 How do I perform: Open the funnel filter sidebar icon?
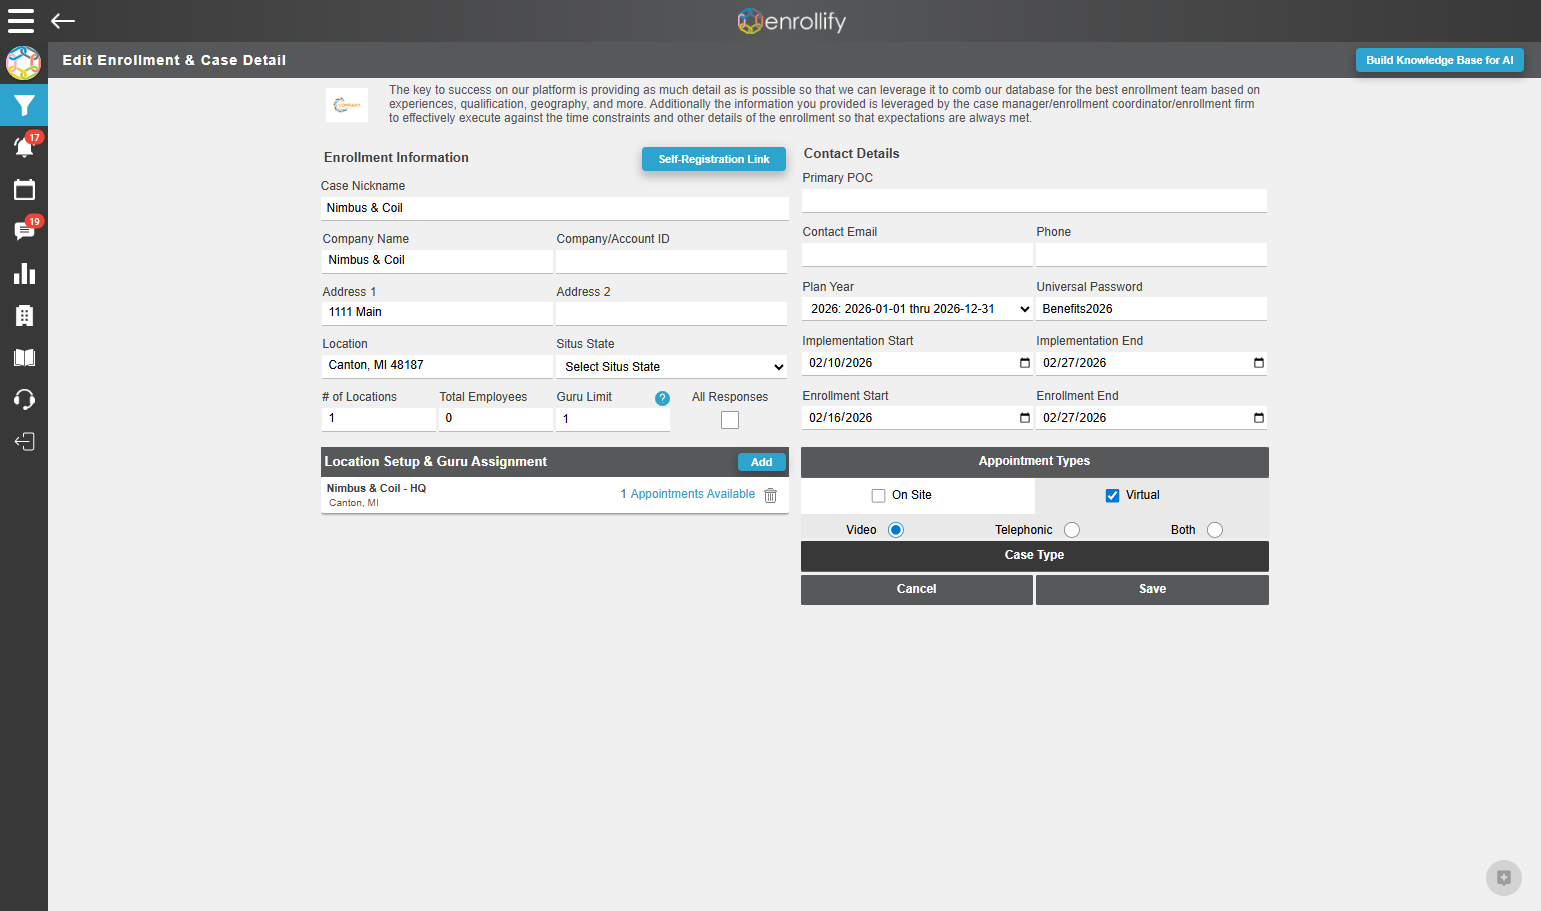point(24,105)
